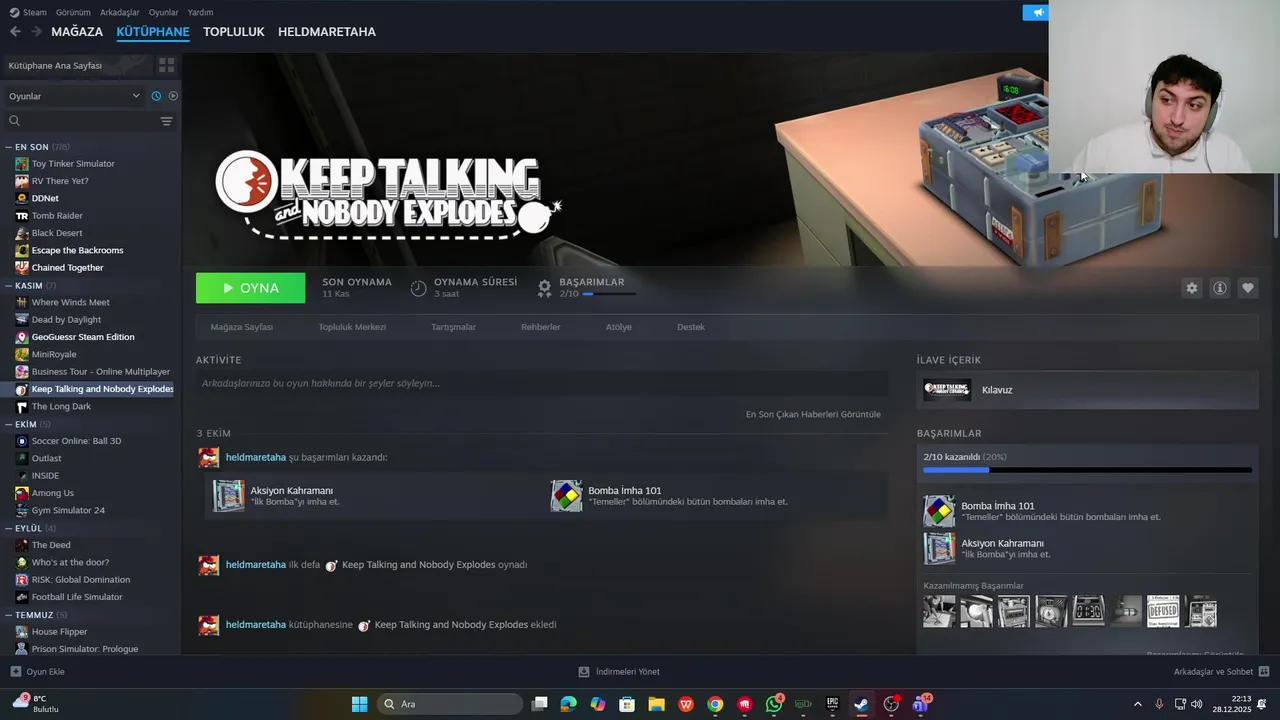
Task: Click the achievements progress bar in header
Action: pos(609,294)
